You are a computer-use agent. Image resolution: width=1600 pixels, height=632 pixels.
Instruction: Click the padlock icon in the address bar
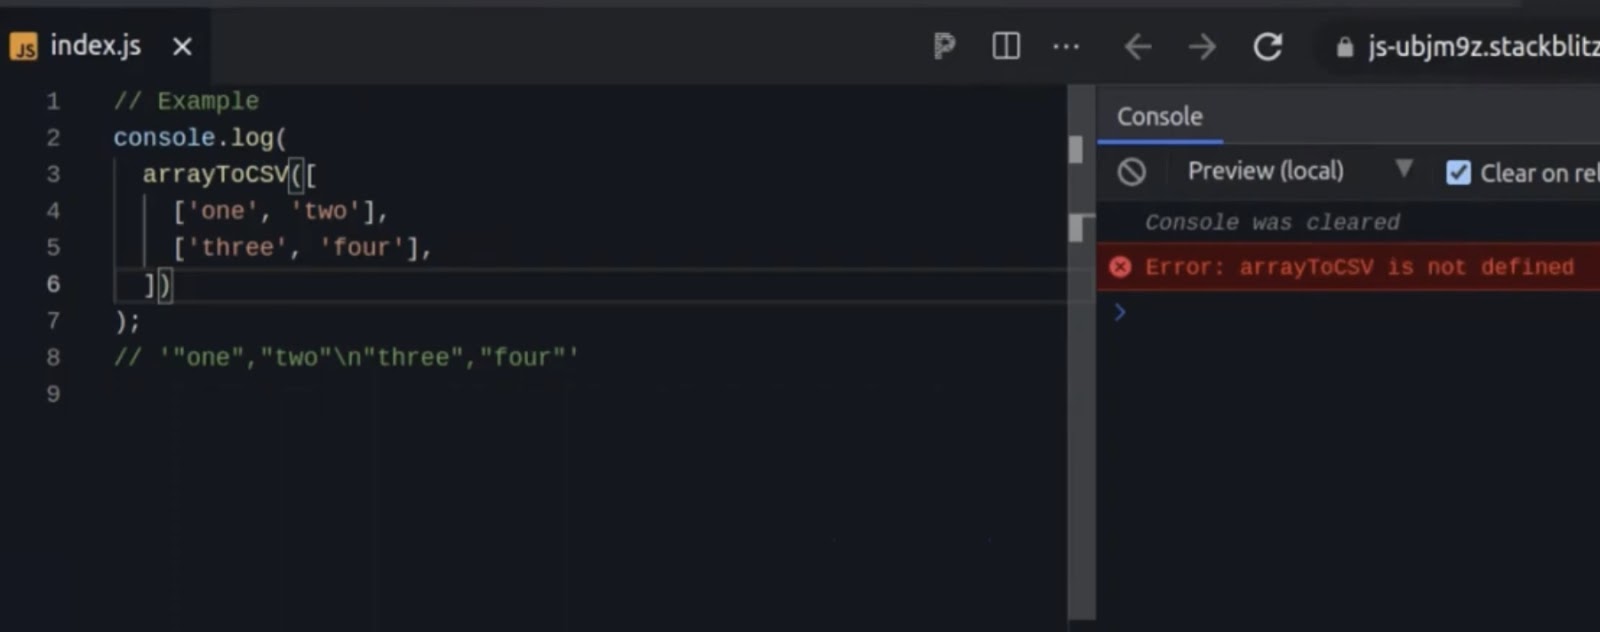click(x=1344, y=46)
